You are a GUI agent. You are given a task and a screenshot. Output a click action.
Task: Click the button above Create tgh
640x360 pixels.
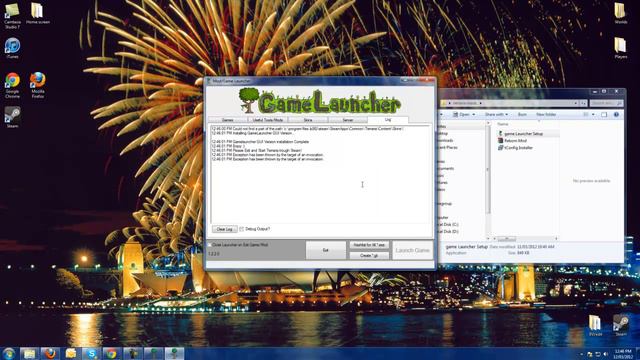pos(369,245)
